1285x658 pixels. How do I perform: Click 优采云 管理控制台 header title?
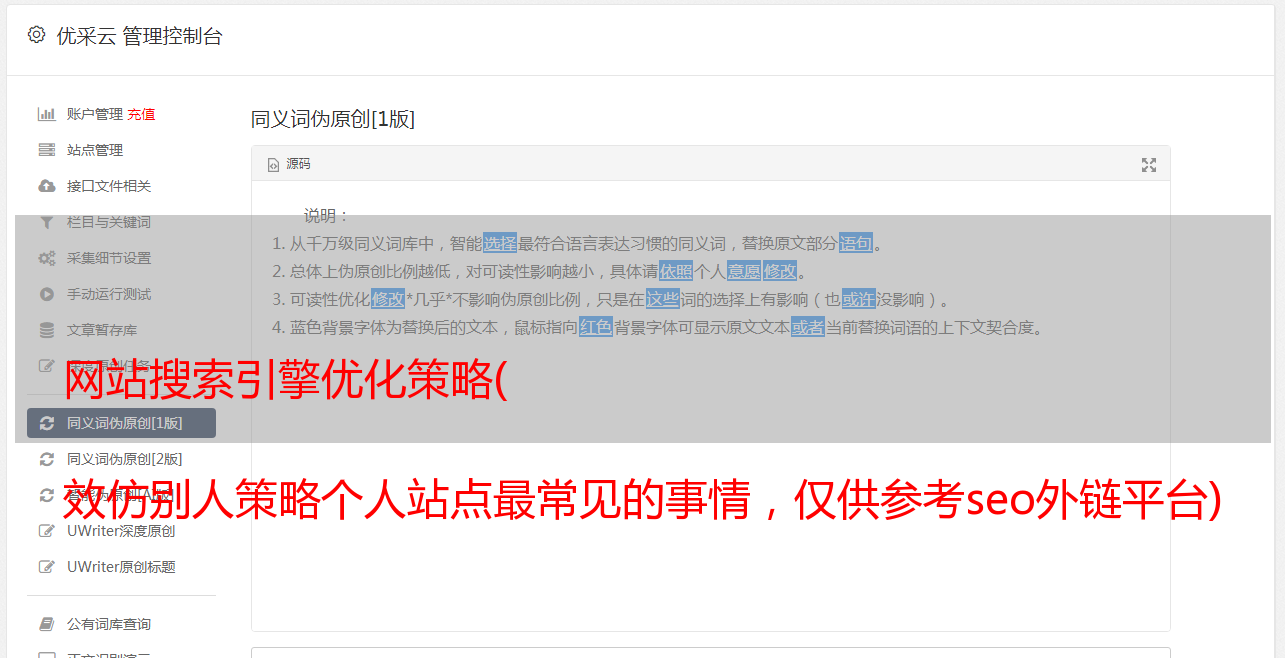[139, 36]
